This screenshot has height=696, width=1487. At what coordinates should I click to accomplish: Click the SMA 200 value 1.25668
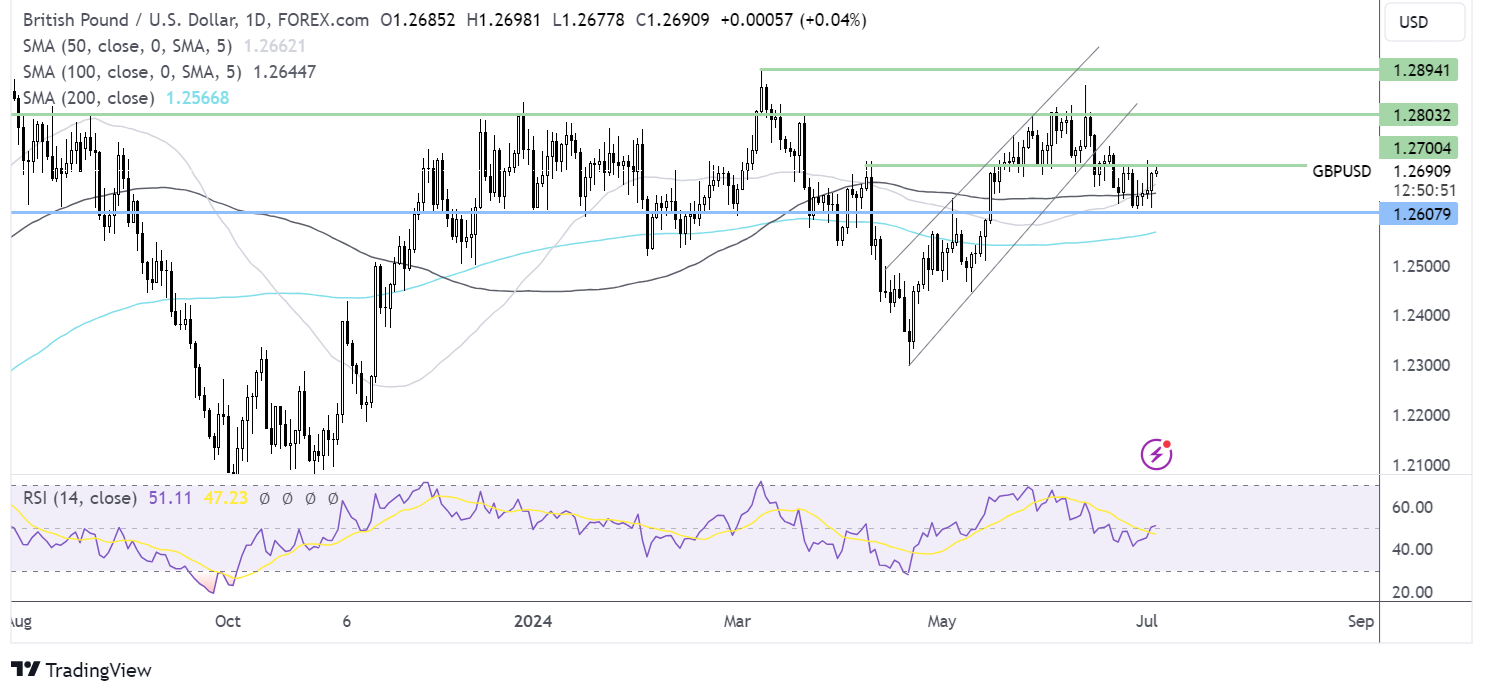[x=200, y=98]
